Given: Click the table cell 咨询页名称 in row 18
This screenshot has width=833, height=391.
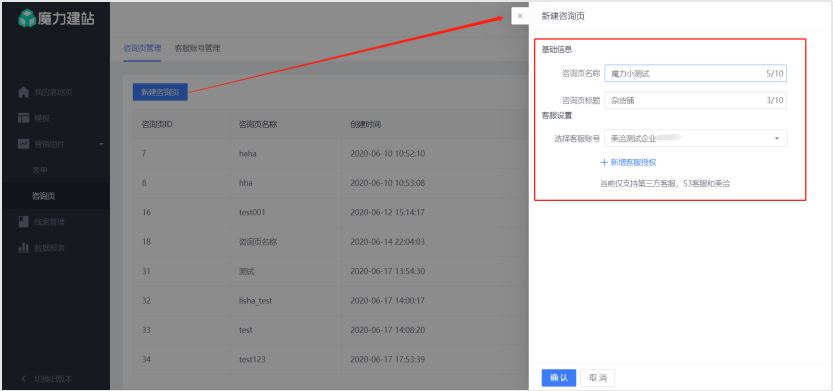Looking at the screenshot, I should coord(258,242).
